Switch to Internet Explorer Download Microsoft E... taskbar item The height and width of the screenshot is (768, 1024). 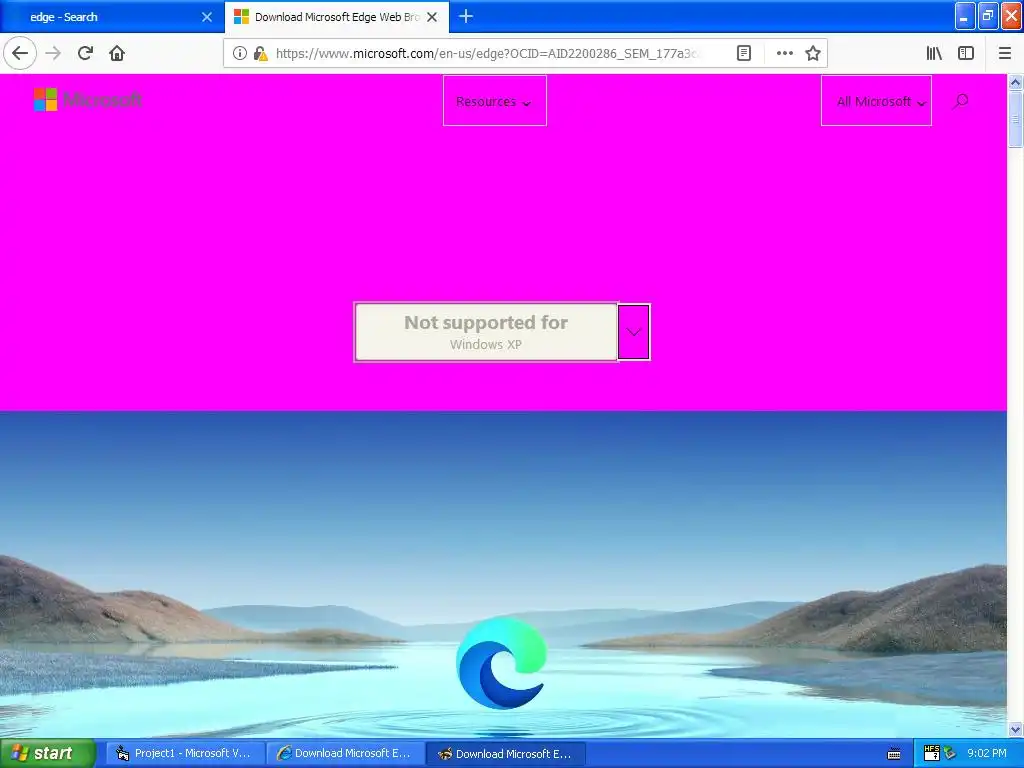[346, 754]
